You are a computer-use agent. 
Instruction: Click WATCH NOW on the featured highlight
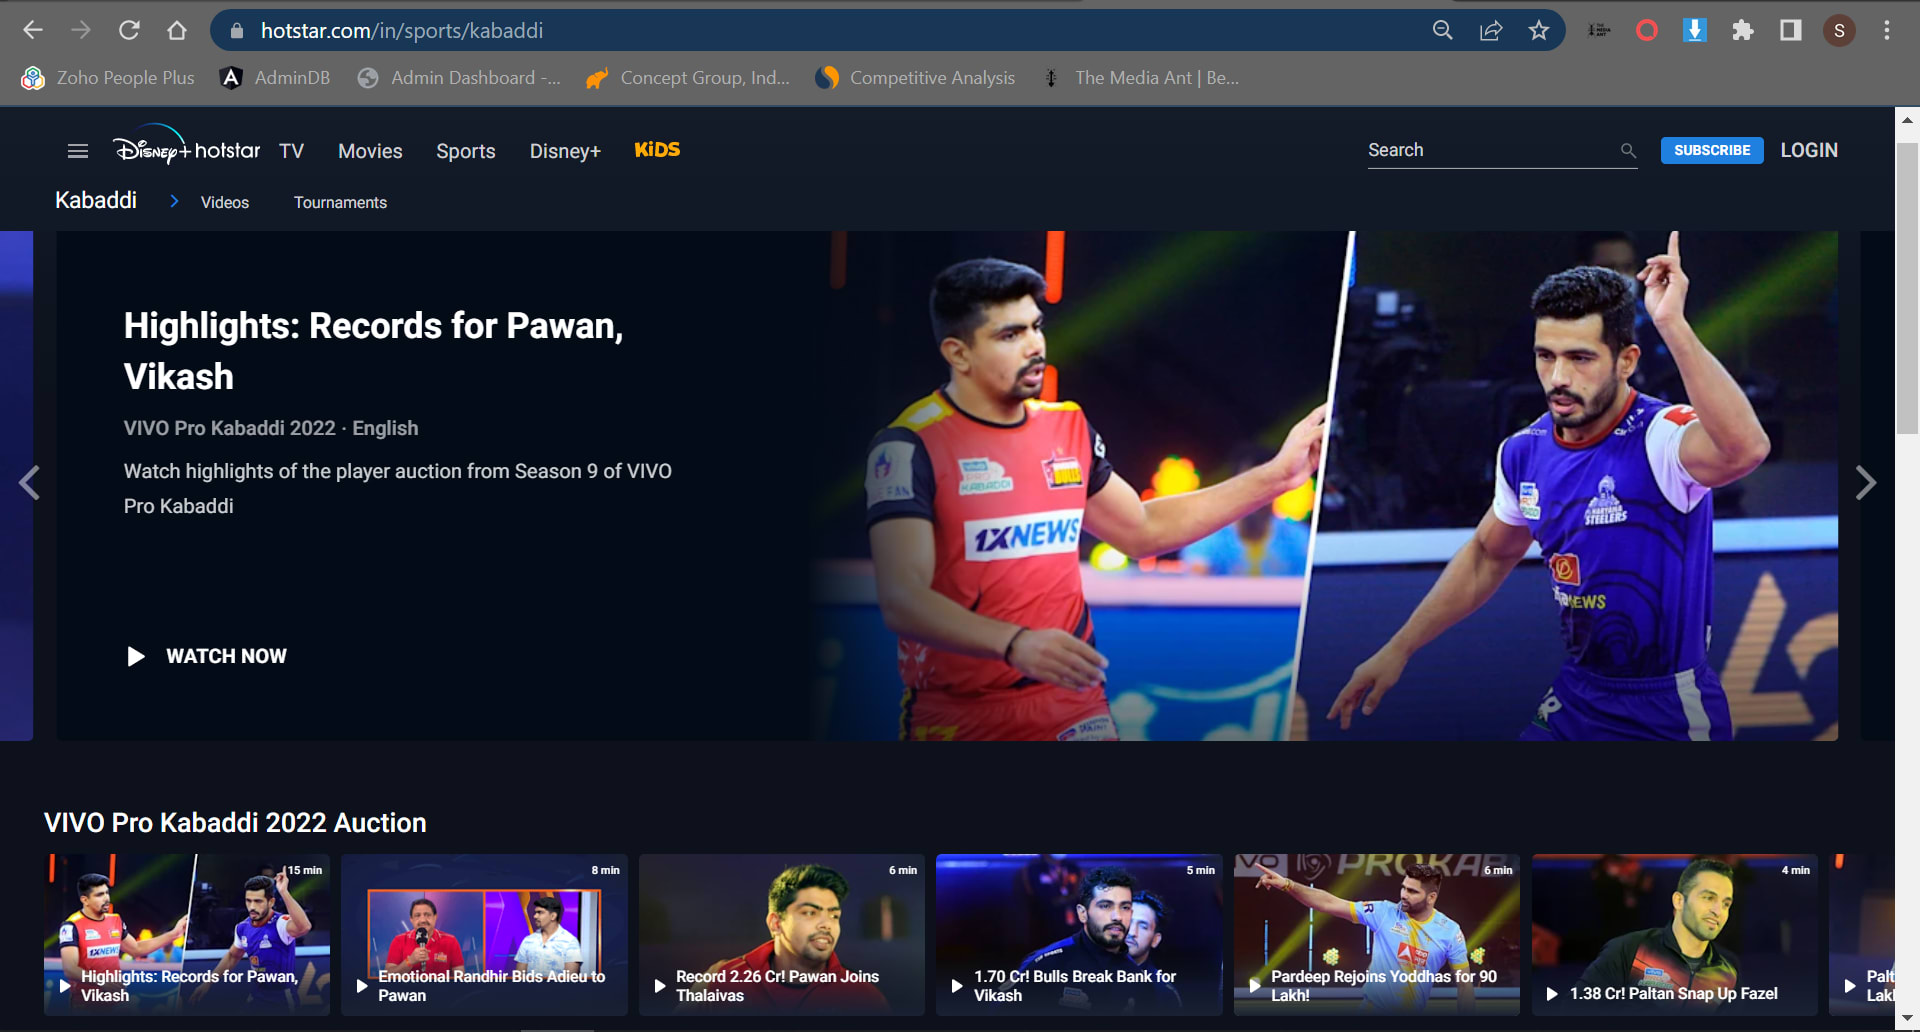pos(207,656)
